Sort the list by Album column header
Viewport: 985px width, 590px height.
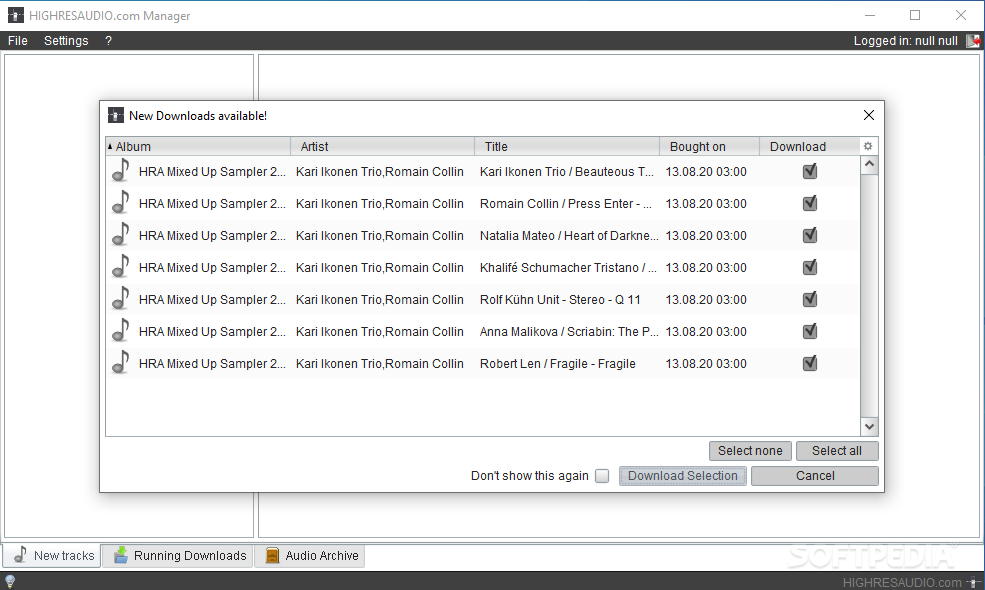click(198, 146)
